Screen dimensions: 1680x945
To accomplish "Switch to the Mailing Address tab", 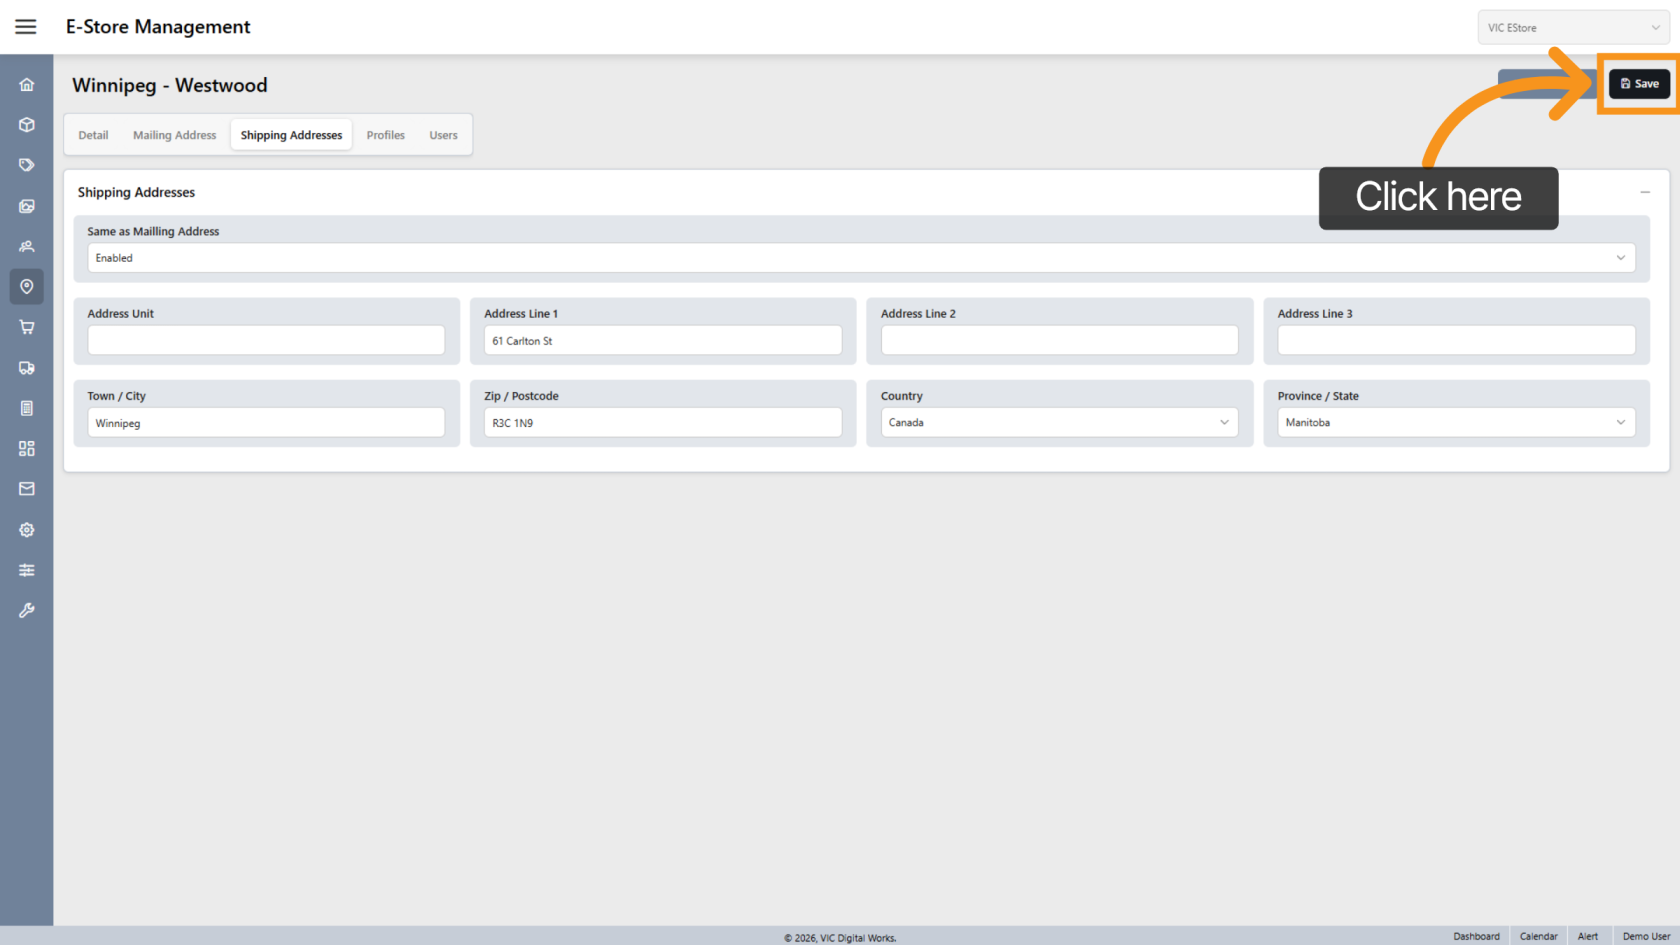I will pos(174,135).
